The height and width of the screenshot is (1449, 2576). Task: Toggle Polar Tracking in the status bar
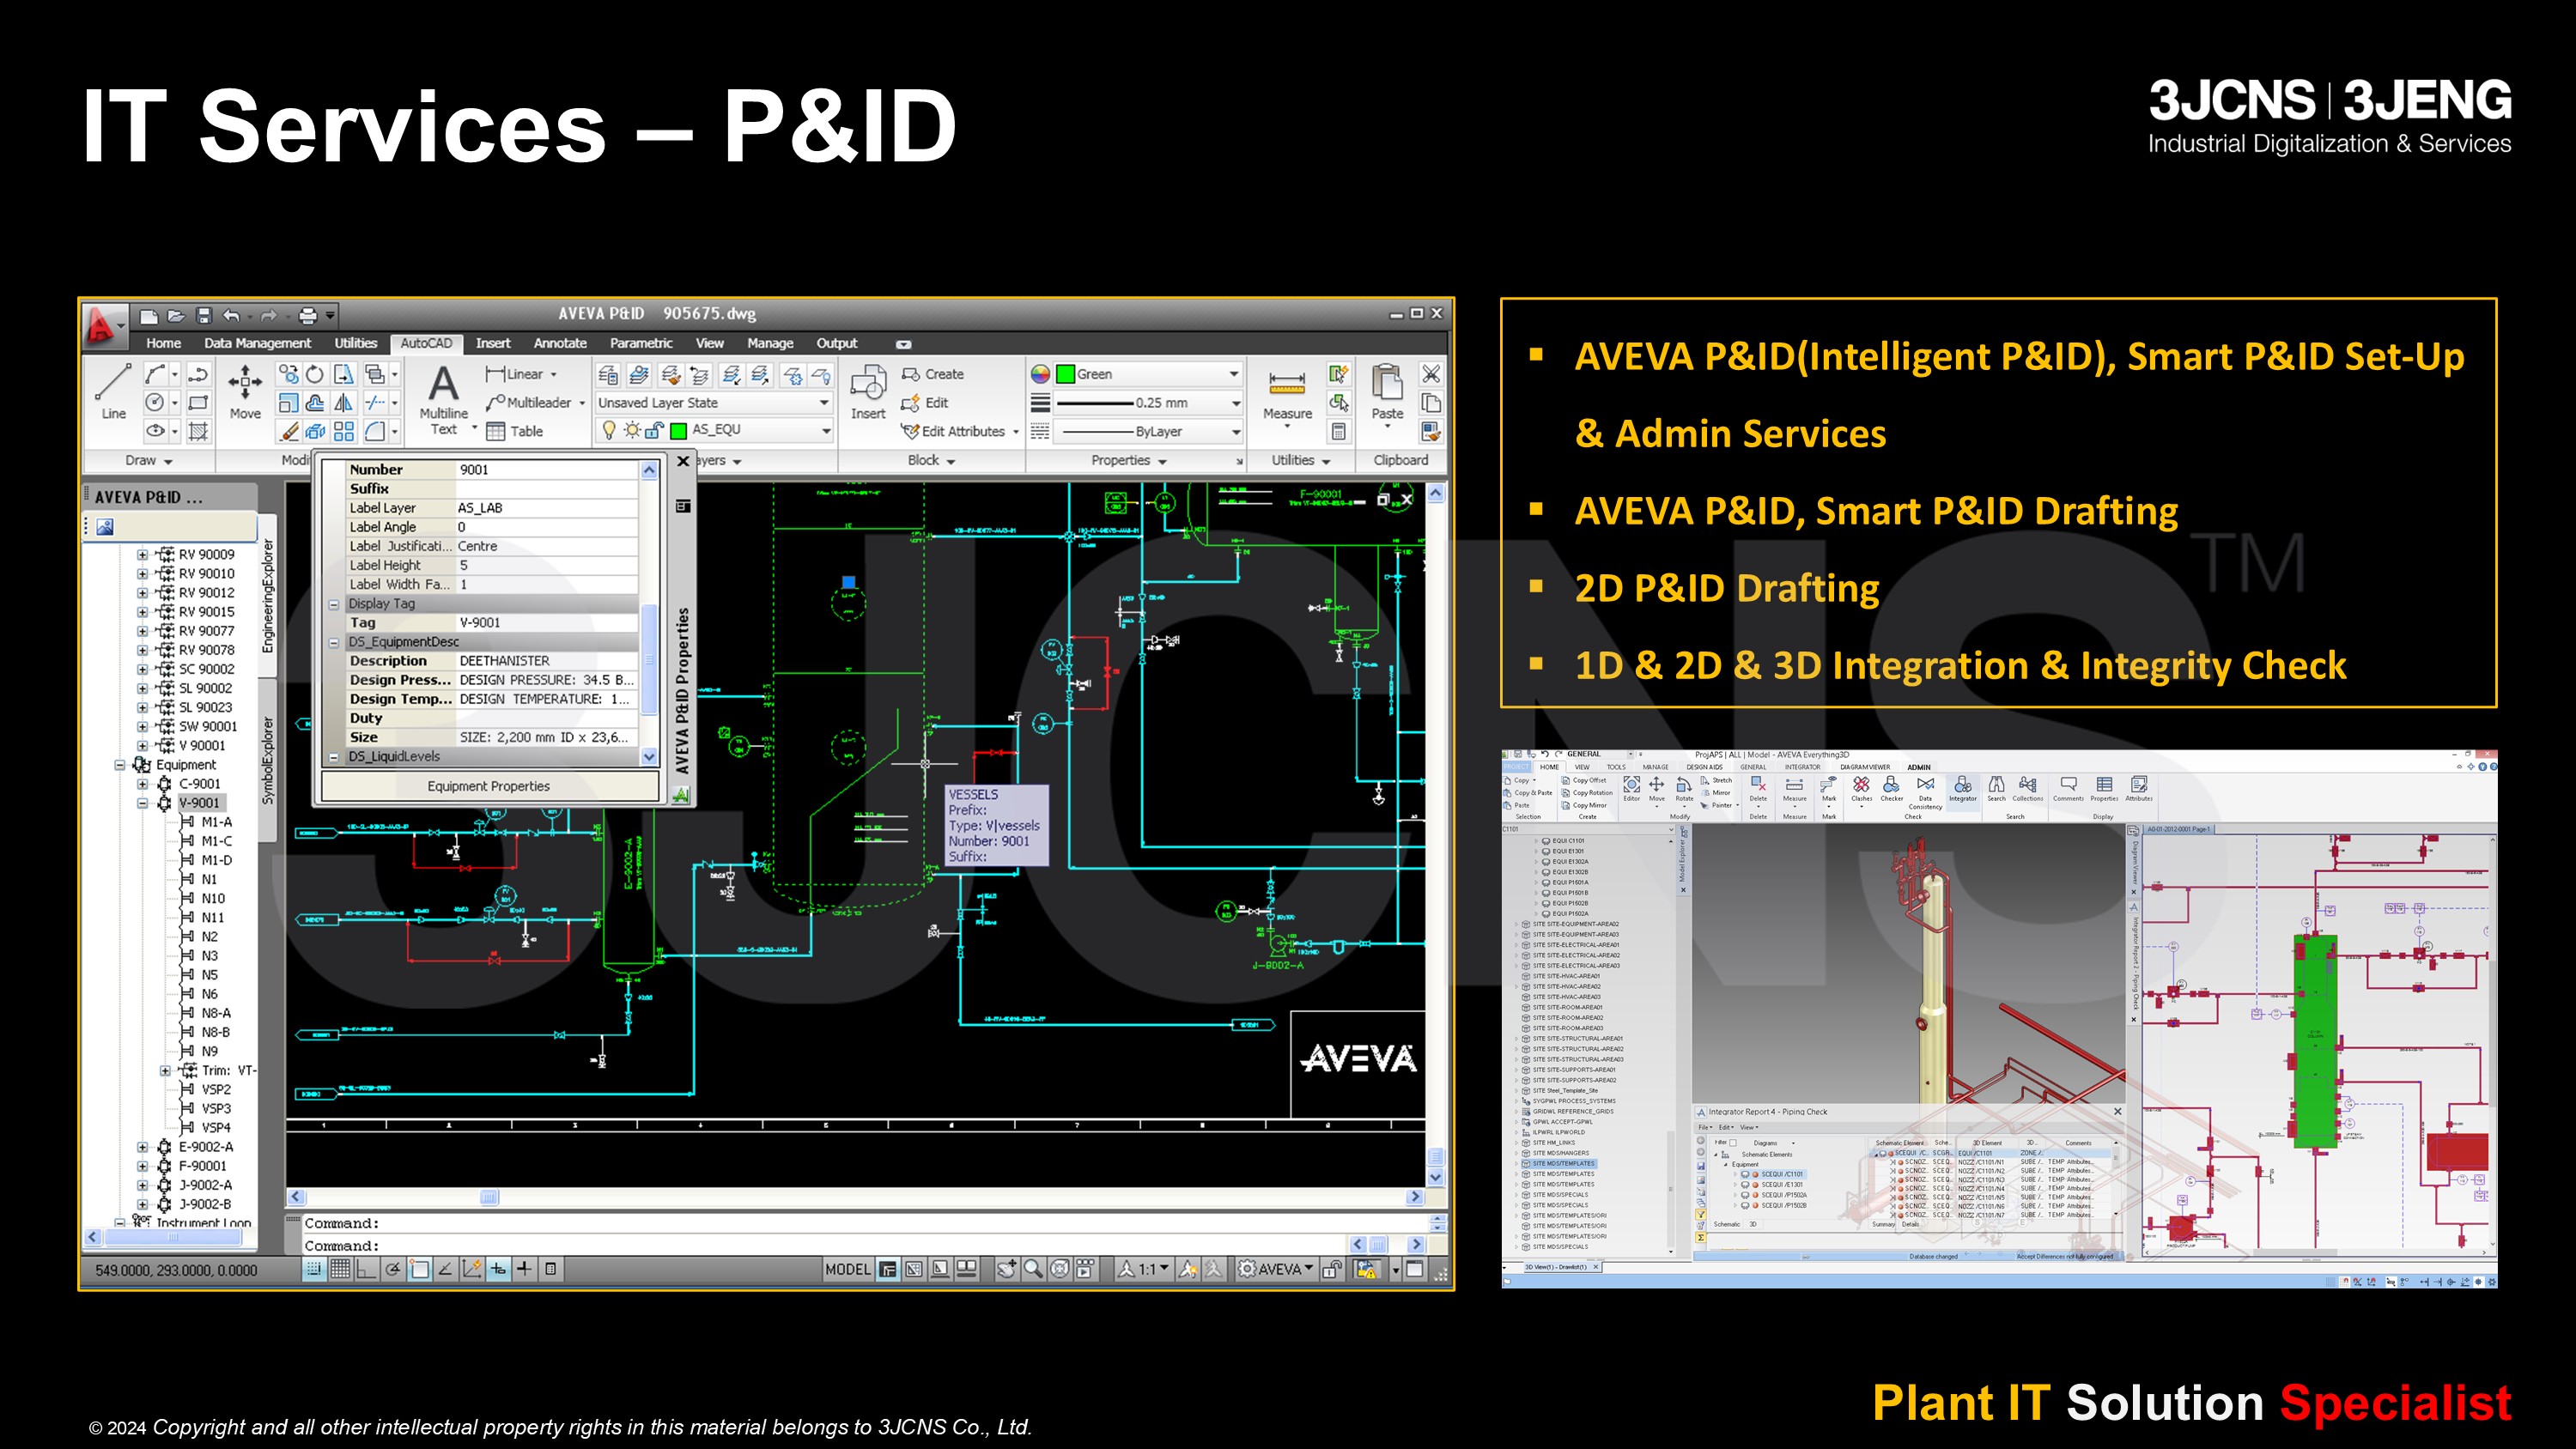pyautogui.click(x=393, y=1269)
